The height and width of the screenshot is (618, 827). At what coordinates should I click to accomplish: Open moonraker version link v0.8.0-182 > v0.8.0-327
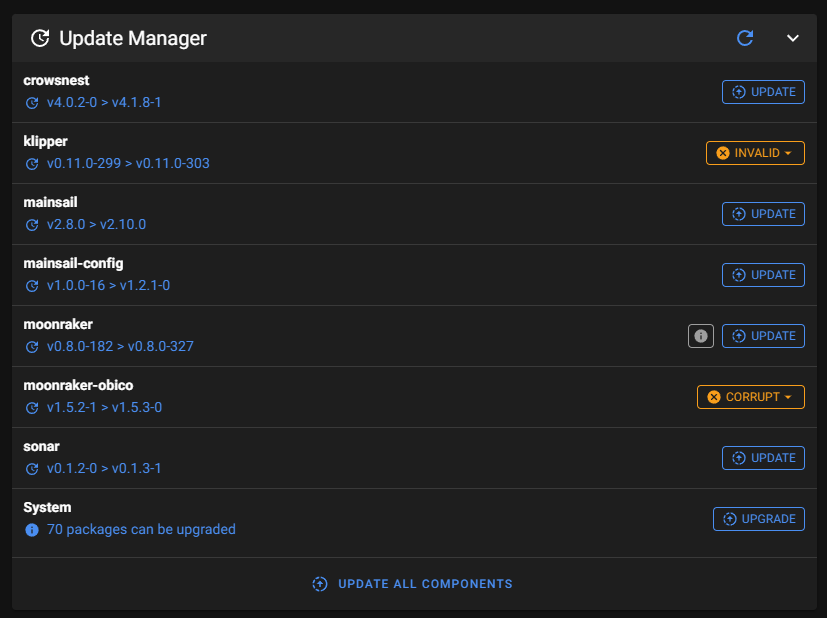click(120, 346)
